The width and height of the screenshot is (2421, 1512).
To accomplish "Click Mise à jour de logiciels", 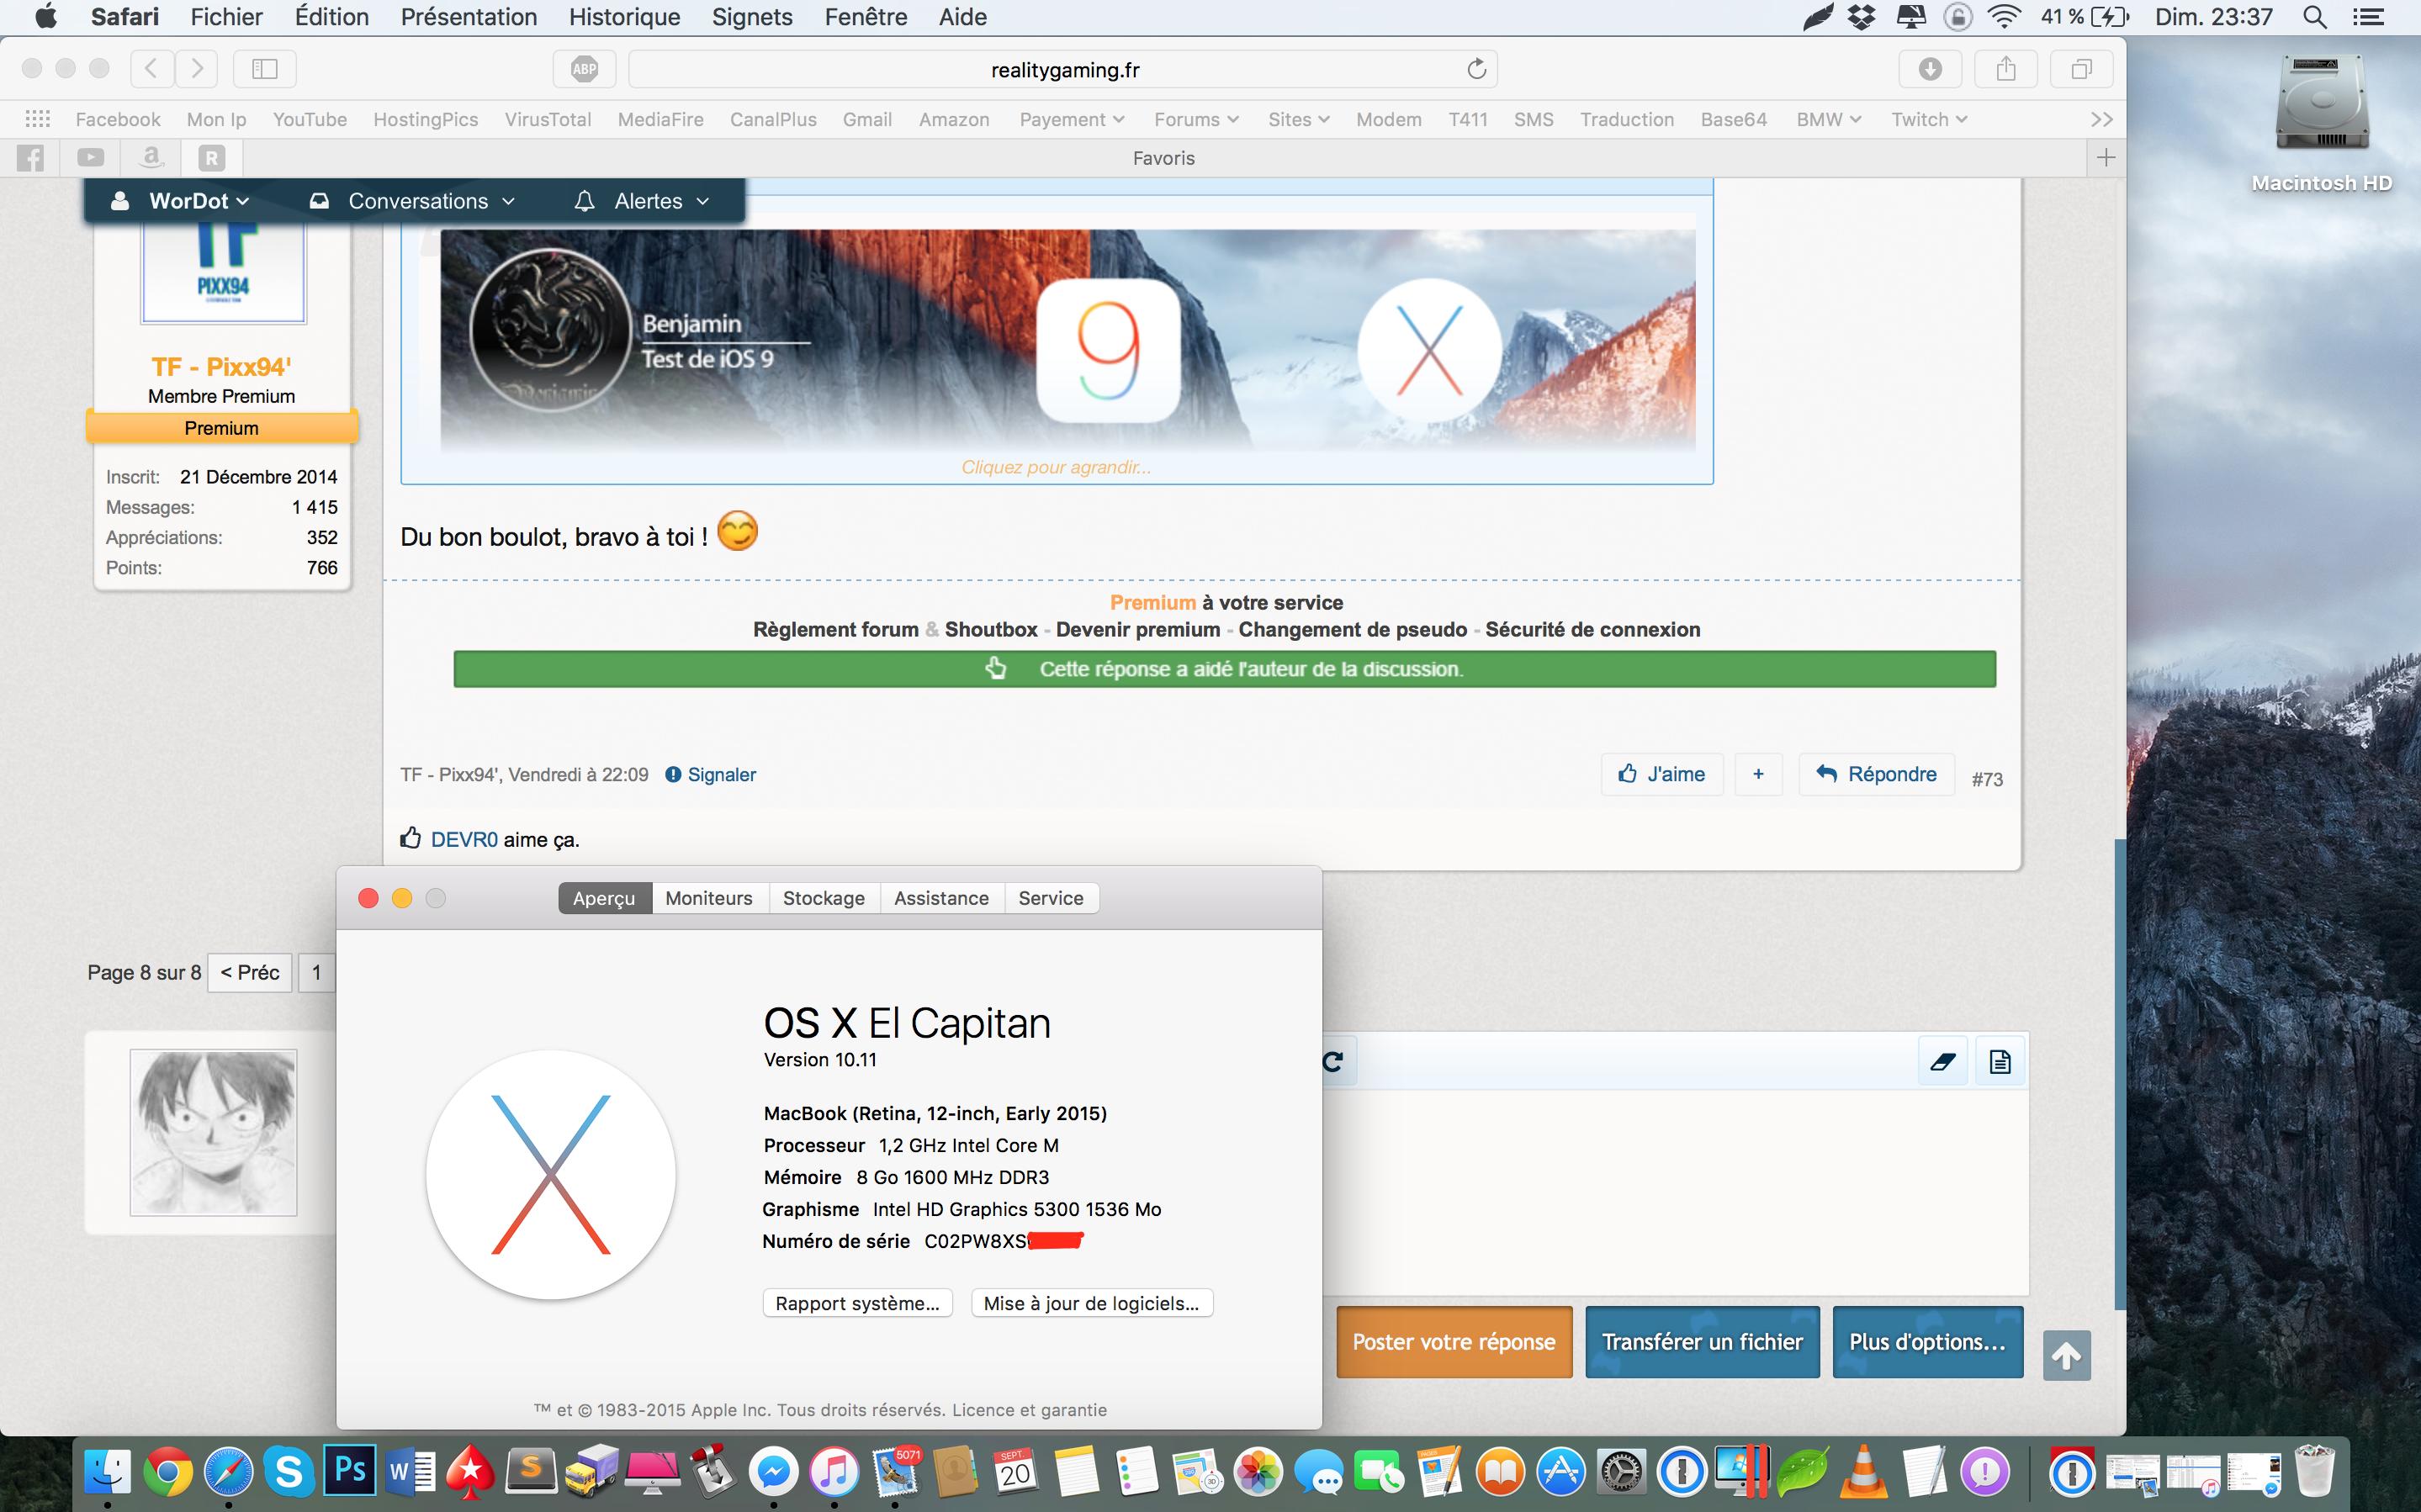I will coord(1092,1303).
